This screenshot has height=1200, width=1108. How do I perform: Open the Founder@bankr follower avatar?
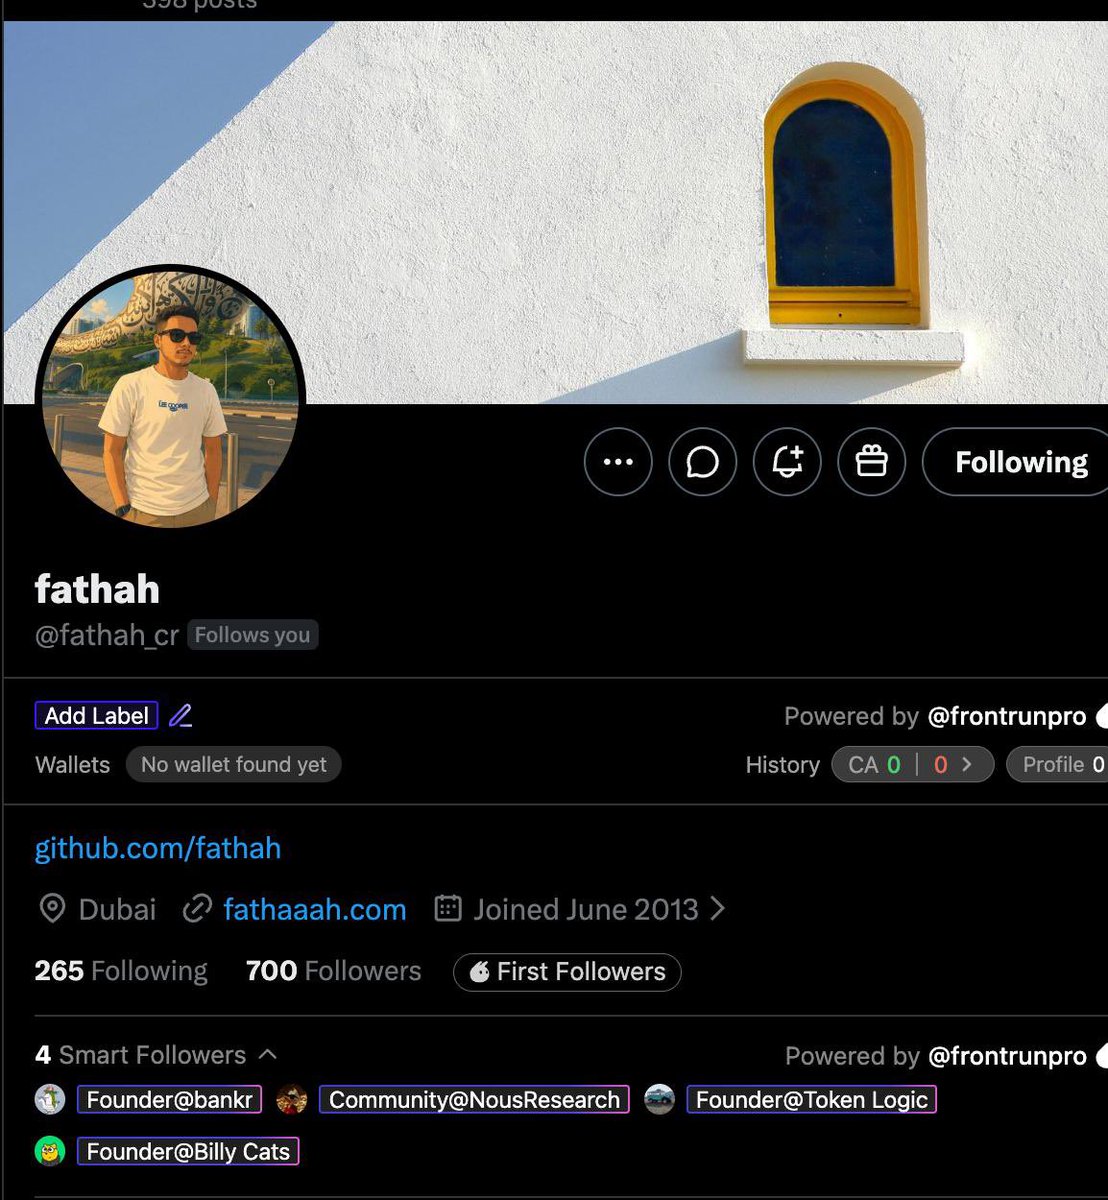pos(50,1099)
